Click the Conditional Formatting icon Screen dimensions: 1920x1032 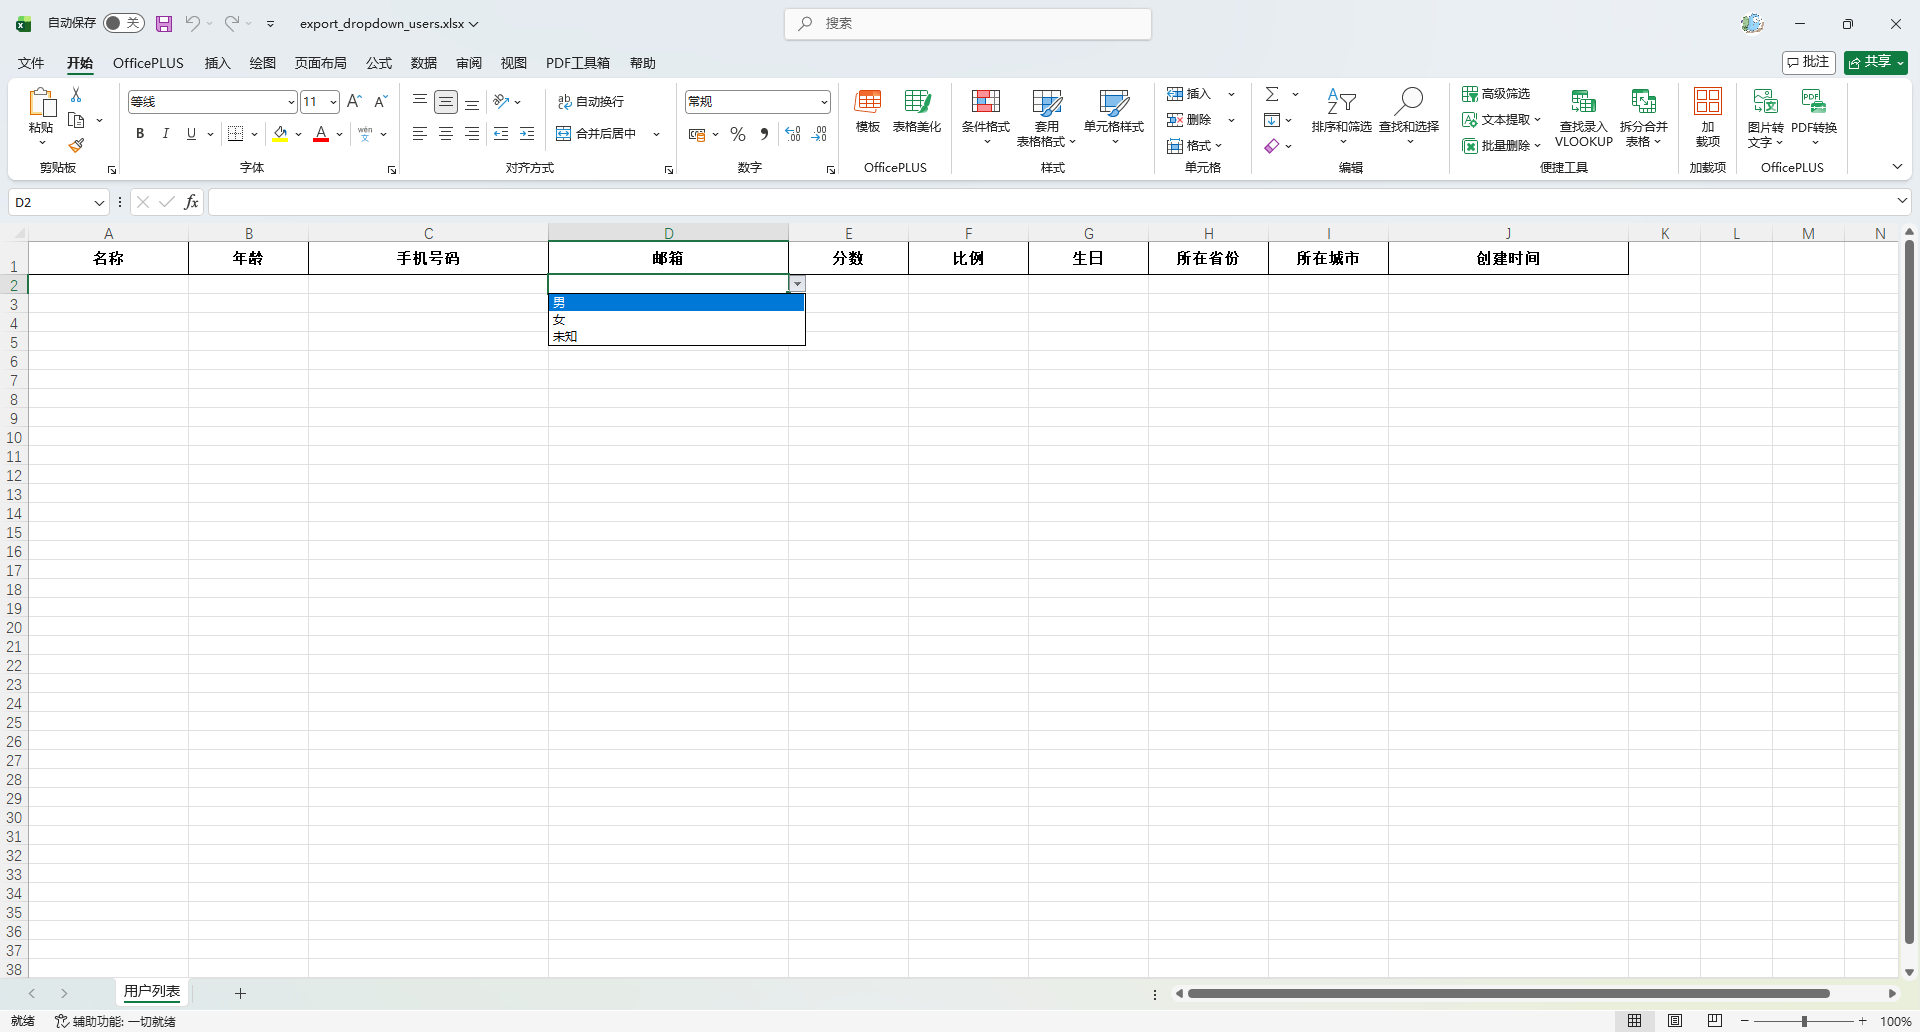click(x=985, y=103)
